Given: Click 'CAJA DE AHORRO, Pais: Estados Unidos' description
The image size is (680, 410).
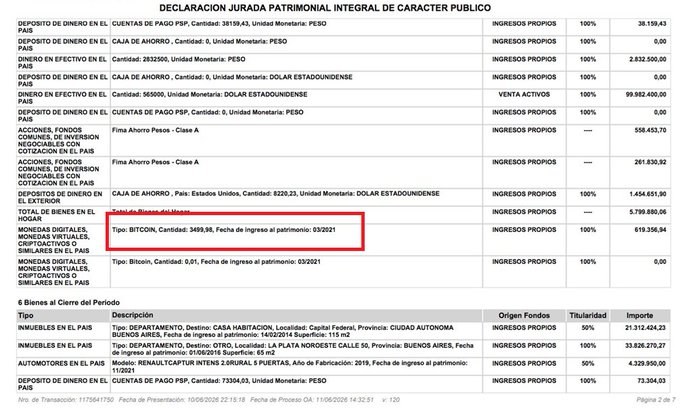Looking at the screenshot, I should click(275, 194).
